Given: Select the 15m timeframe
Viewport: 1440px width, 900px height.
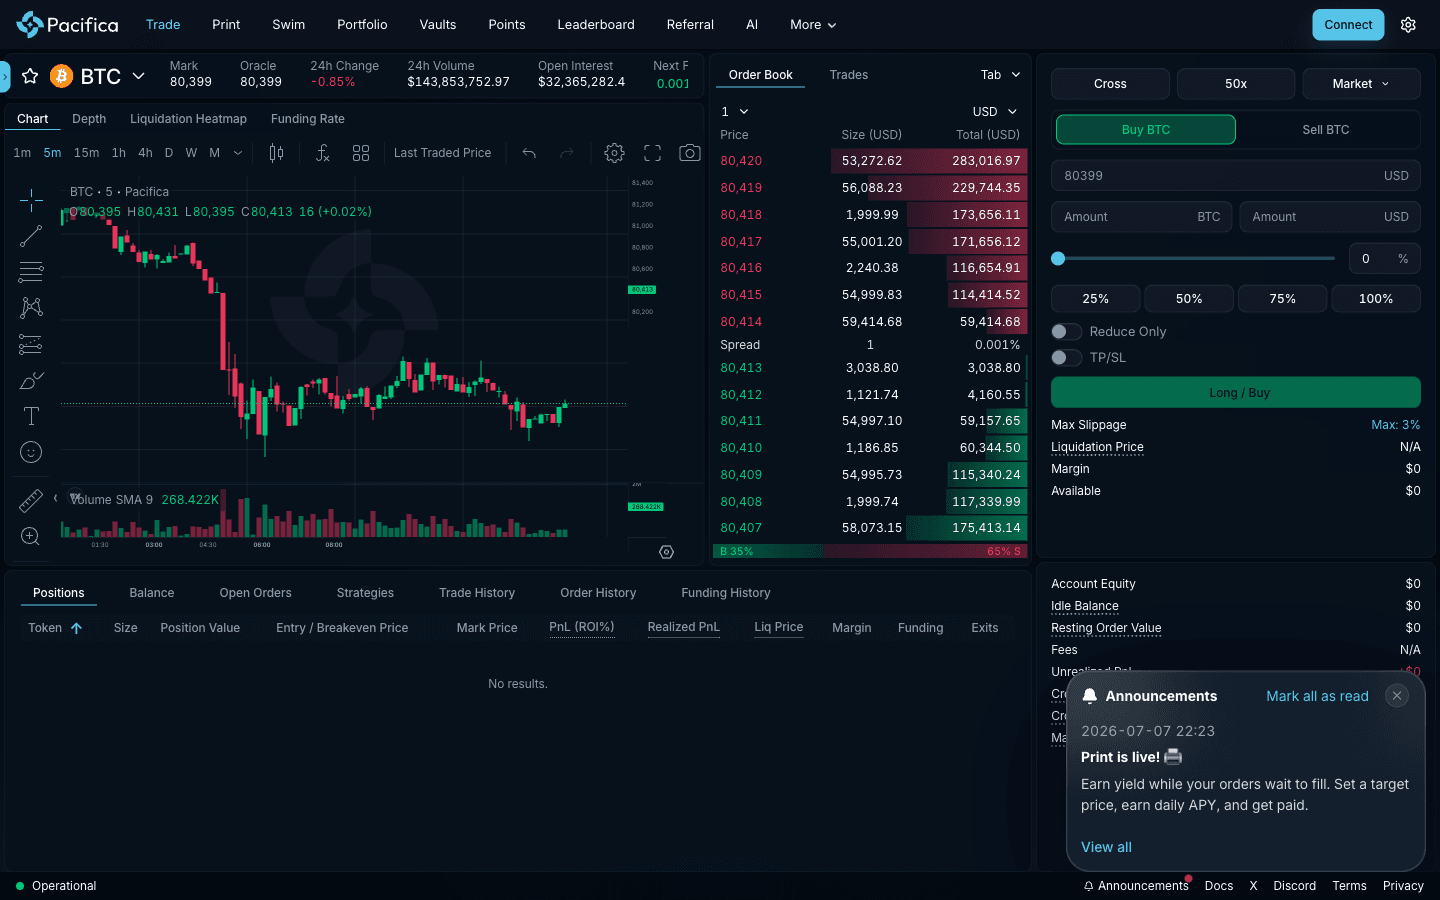Looking at the screenshot, I should coord(87,153).
